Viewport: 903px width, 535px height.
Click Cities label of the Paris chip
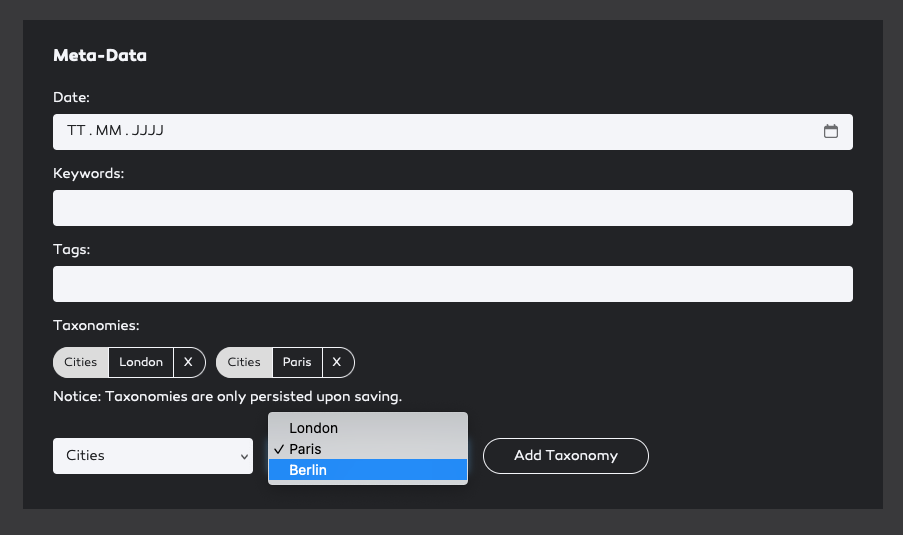tap(244, 362)
